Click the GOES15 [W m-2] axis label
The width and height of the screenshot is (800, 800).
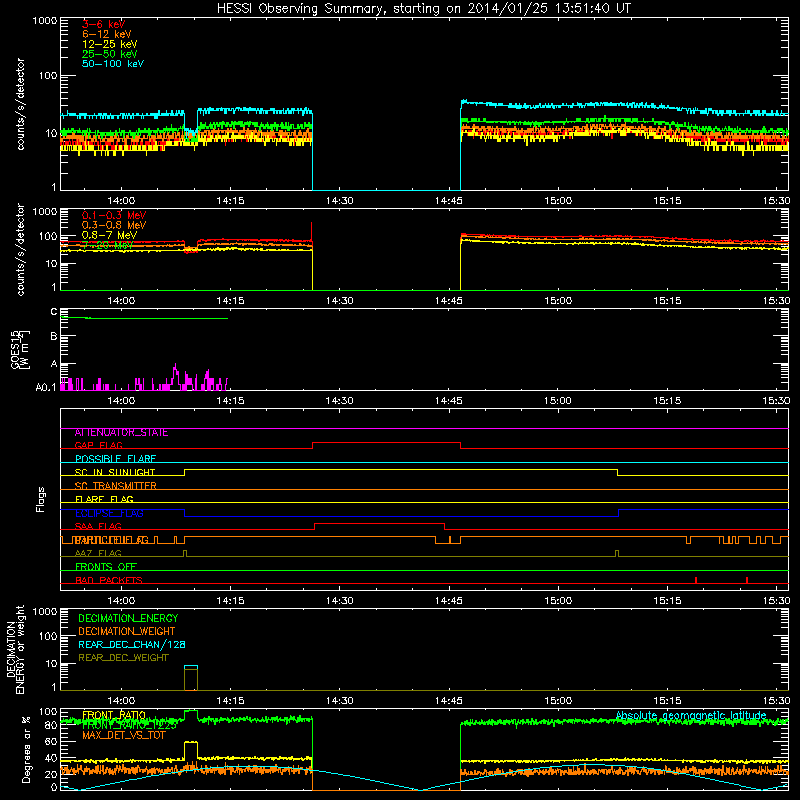click(20, 349)
